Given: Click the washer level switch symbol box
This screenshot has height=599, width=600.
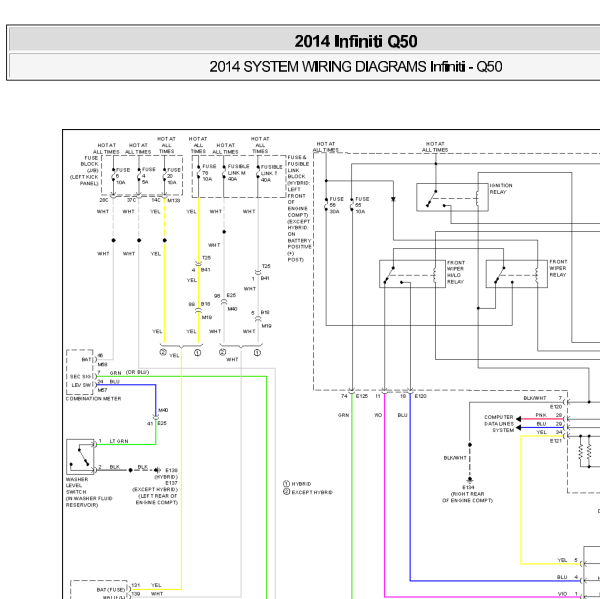Looking at the screenshot, I should [80, 457].
